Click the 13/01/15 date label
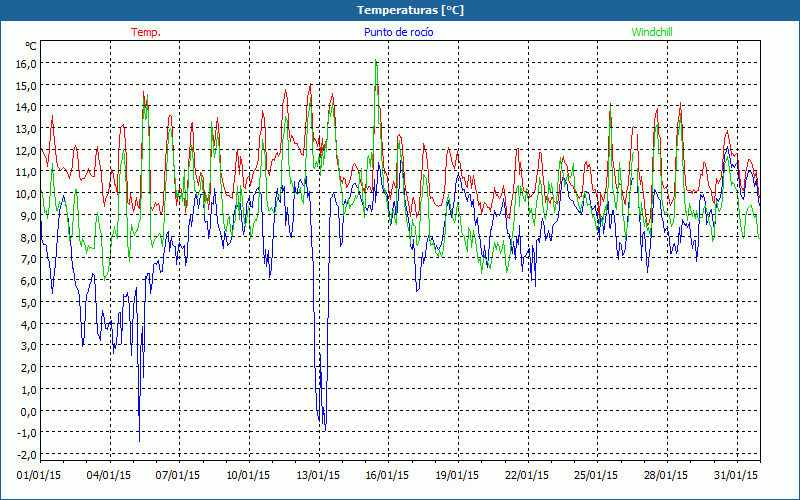Screen dimensions: 800x500 coord(318,475)
